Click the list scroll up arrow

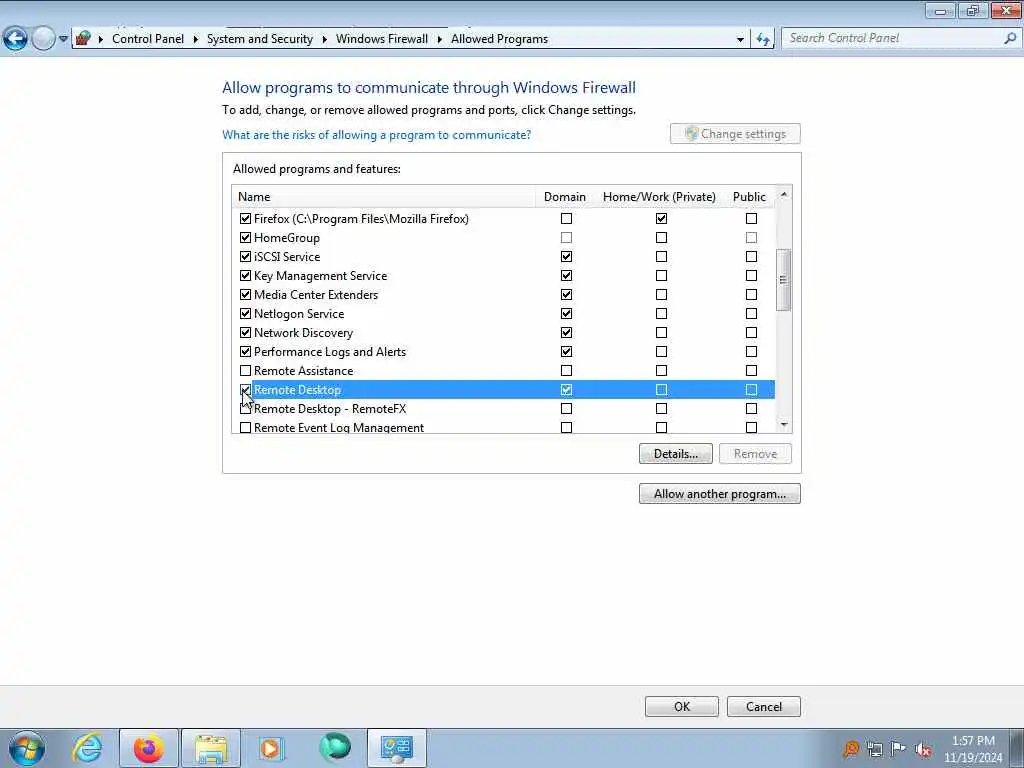[784, 195]
